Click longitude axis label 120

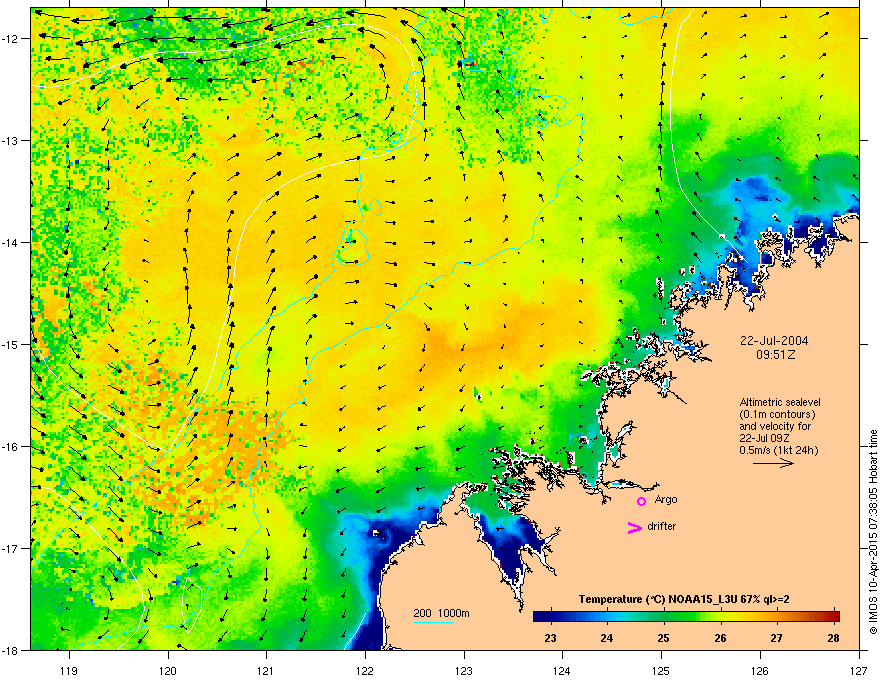(168, 670)
